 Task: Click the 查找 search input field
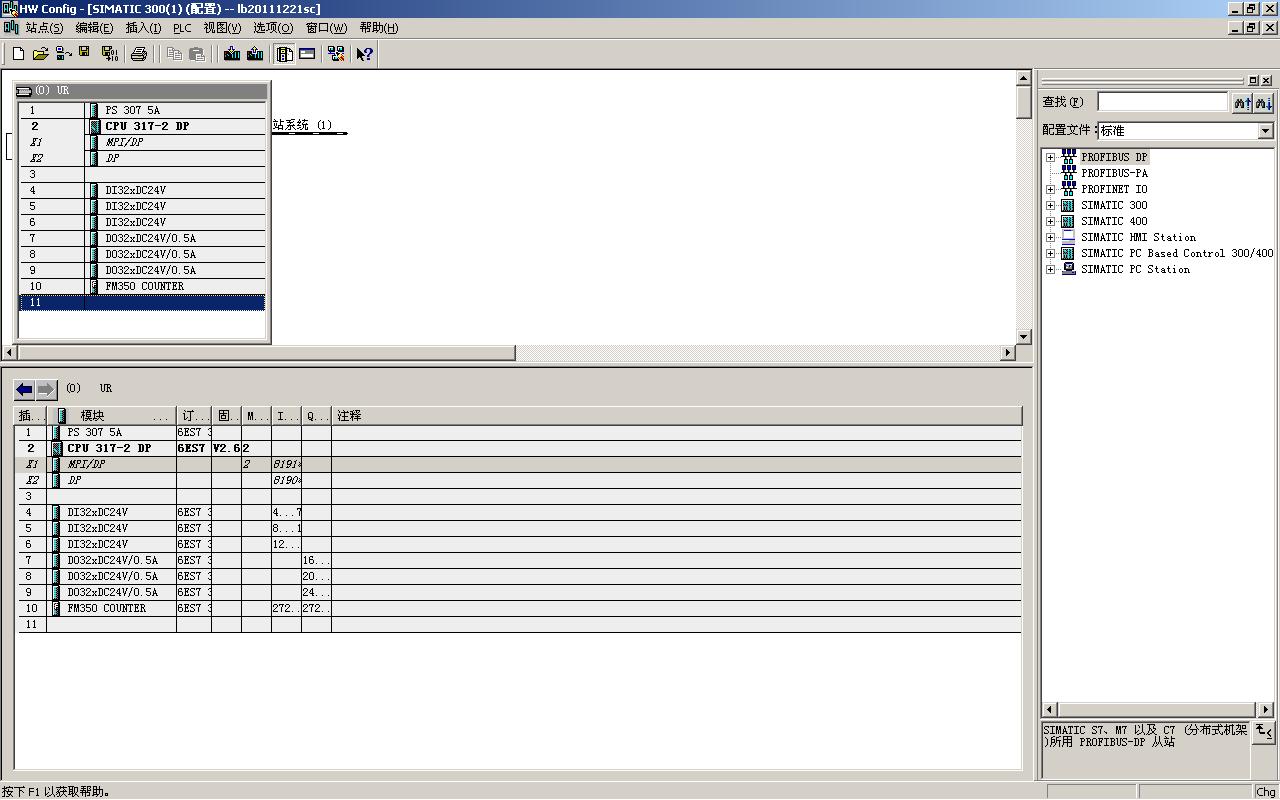coord(1163,102)
